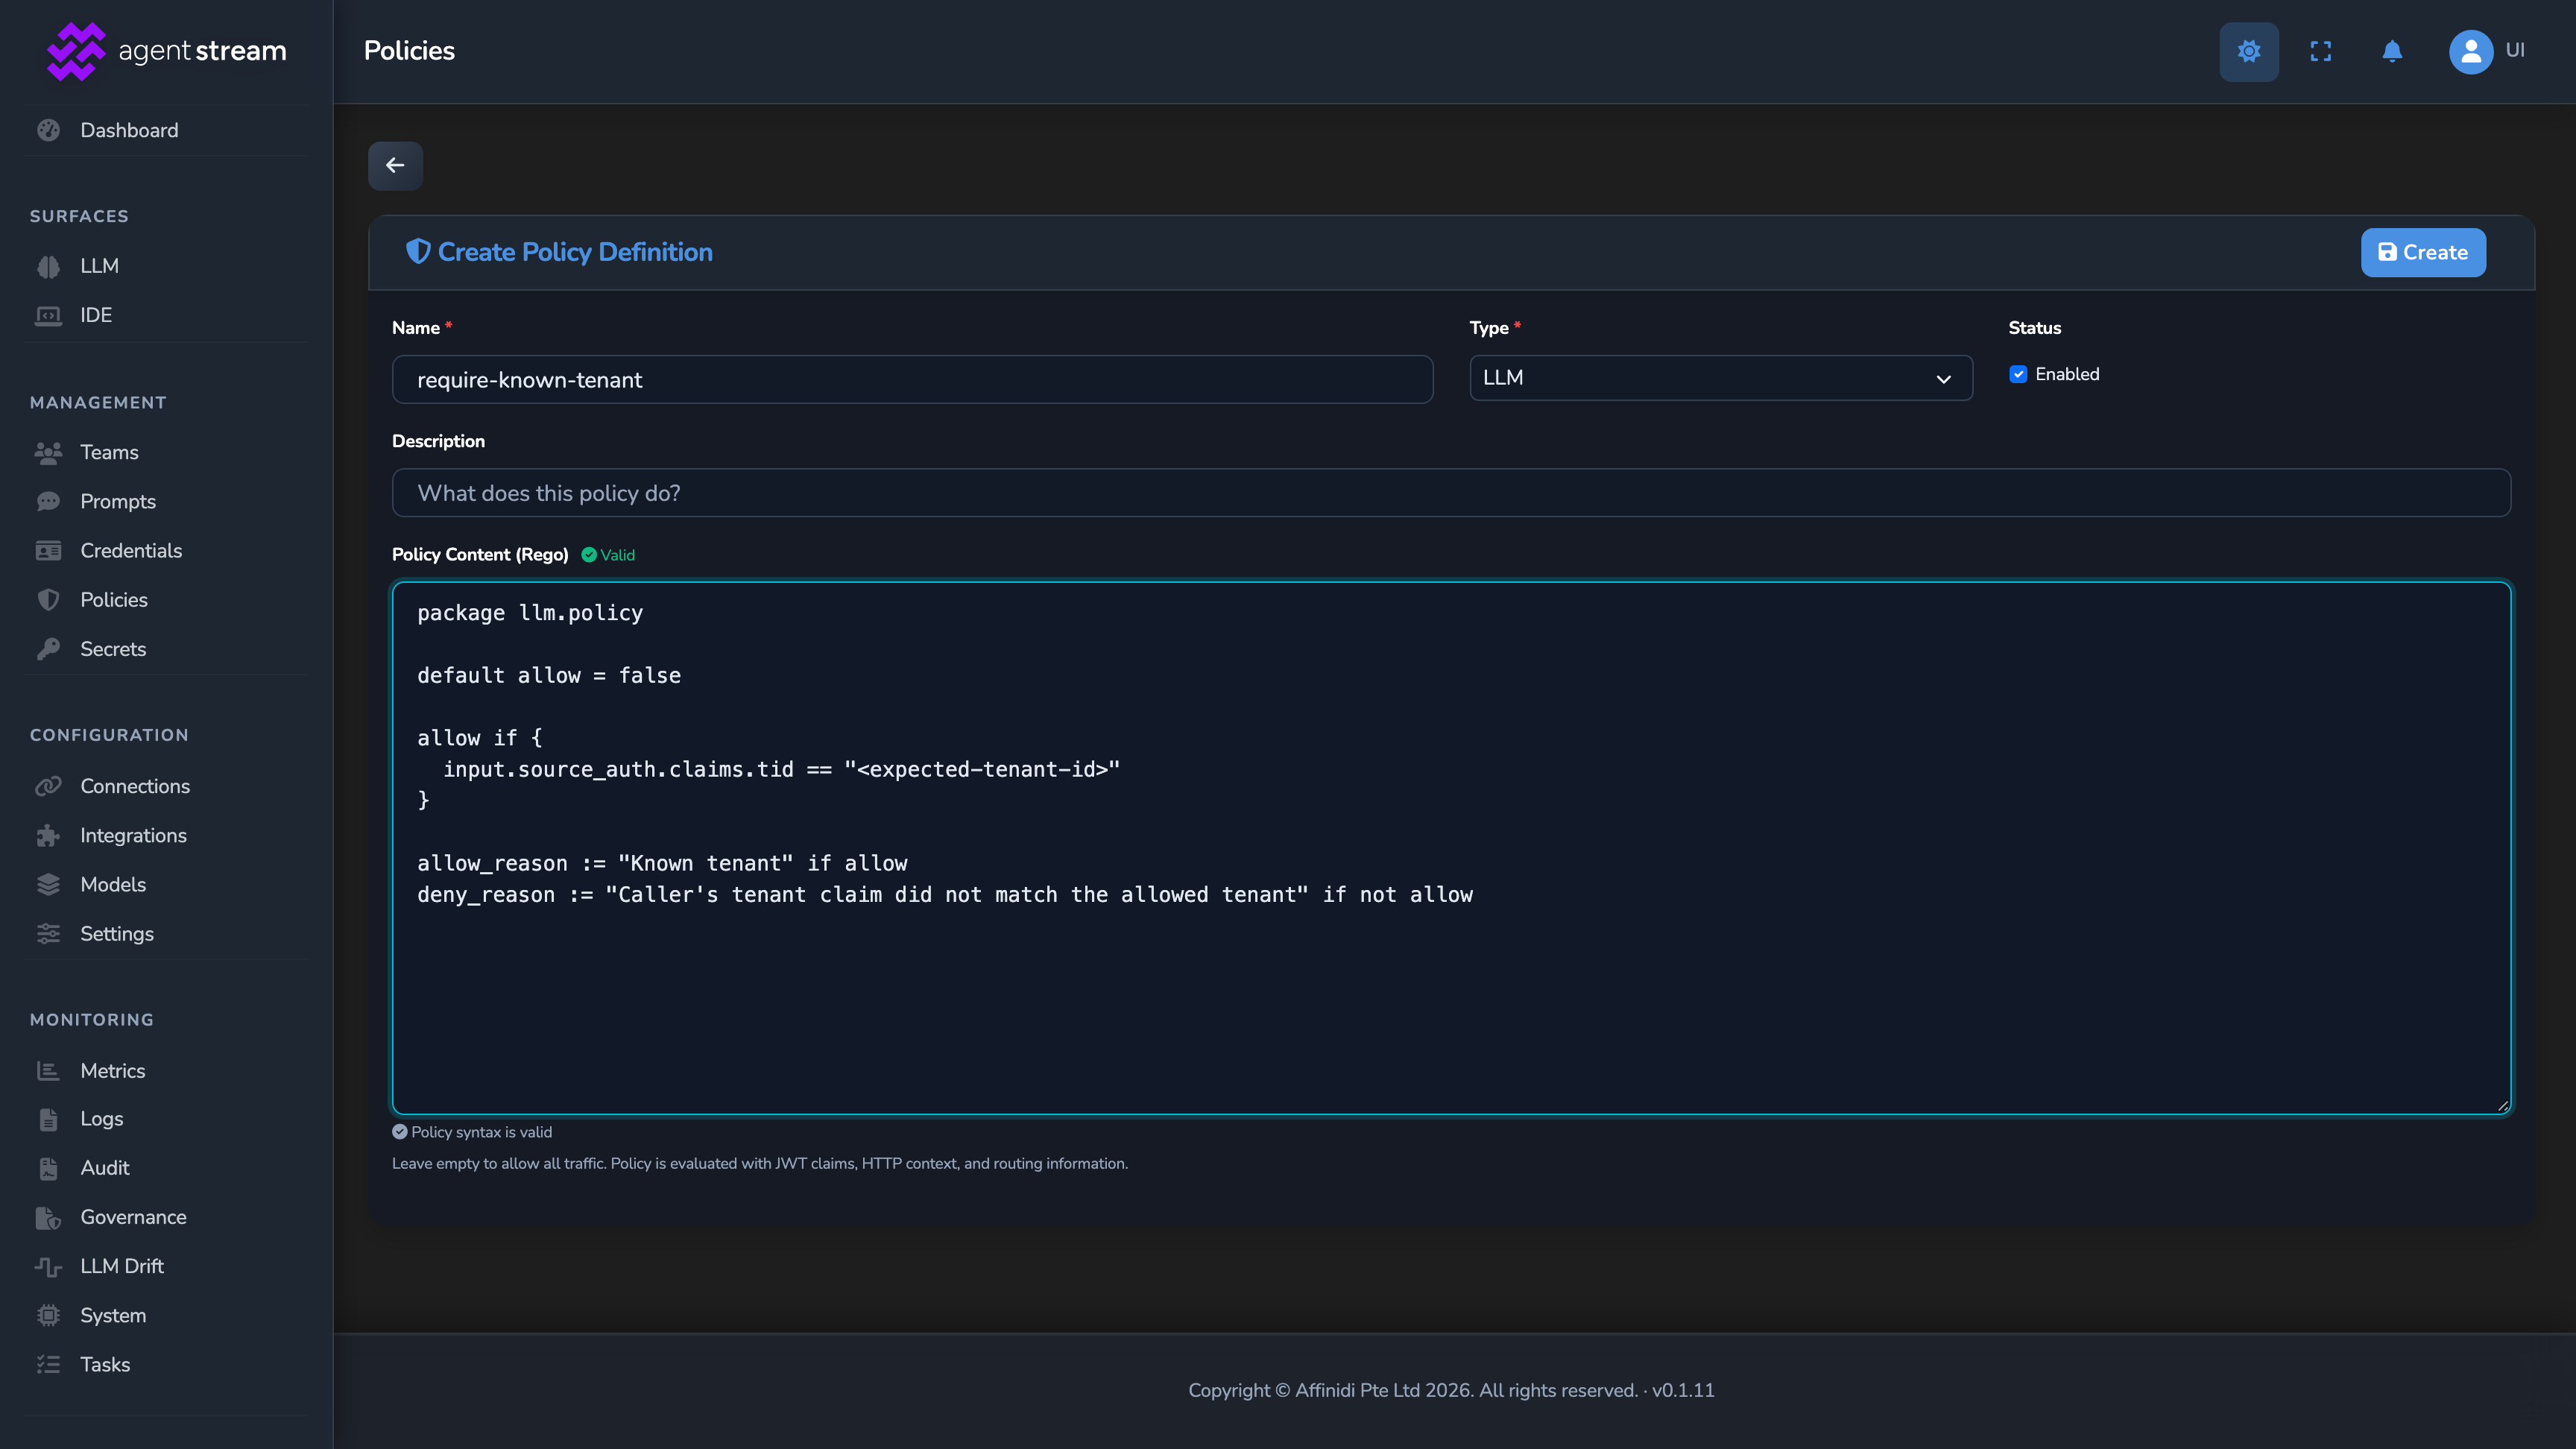Open the Type dropdown showing LLM
The width and height of the screenshot is (2576, 1449).
tap(1720, 378)
